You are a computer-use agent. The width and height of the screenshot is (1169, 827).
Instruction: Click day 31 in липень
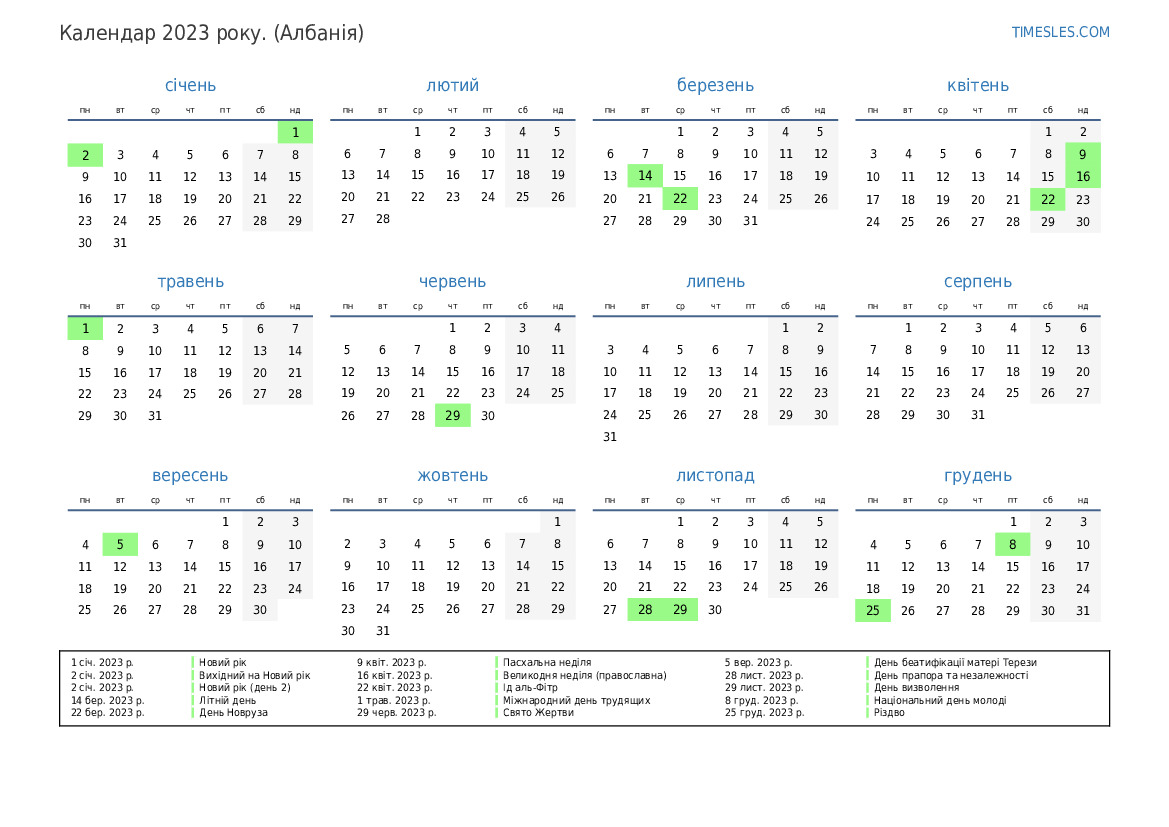click(x=610, y=437)
